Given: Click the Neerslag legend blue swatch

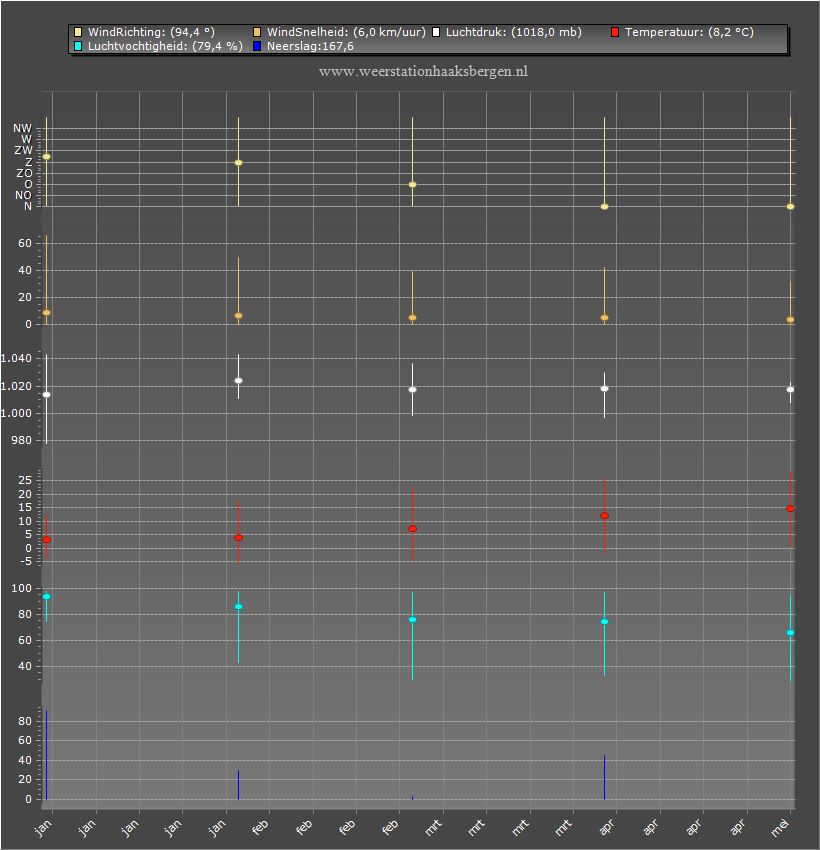Looking at the screenshot, I should 257,46.
